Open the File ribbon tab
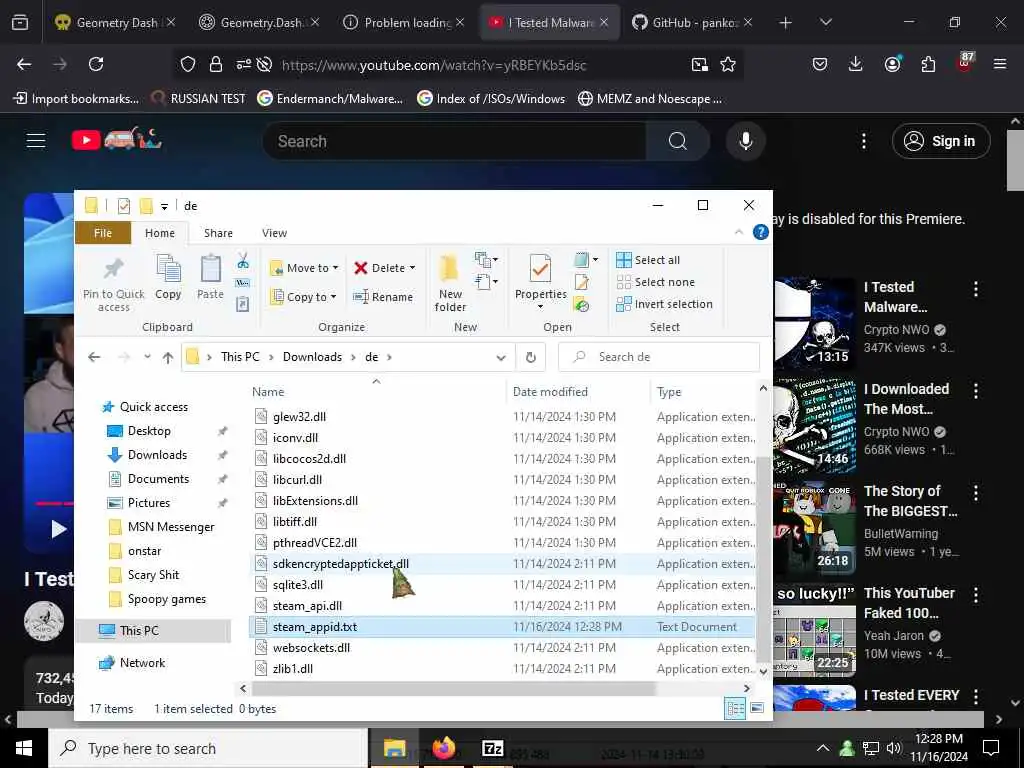The image size is (1024, 768). [x=103, y=233]
